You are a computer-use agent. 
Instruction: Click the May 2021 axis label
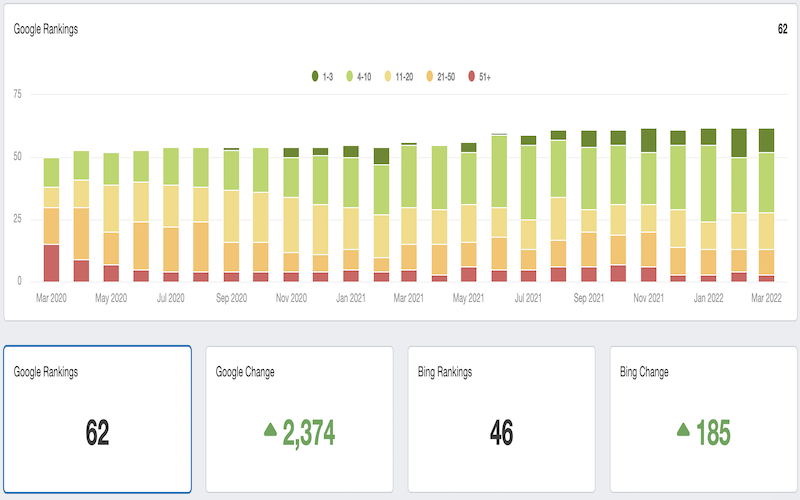(468, 298)
